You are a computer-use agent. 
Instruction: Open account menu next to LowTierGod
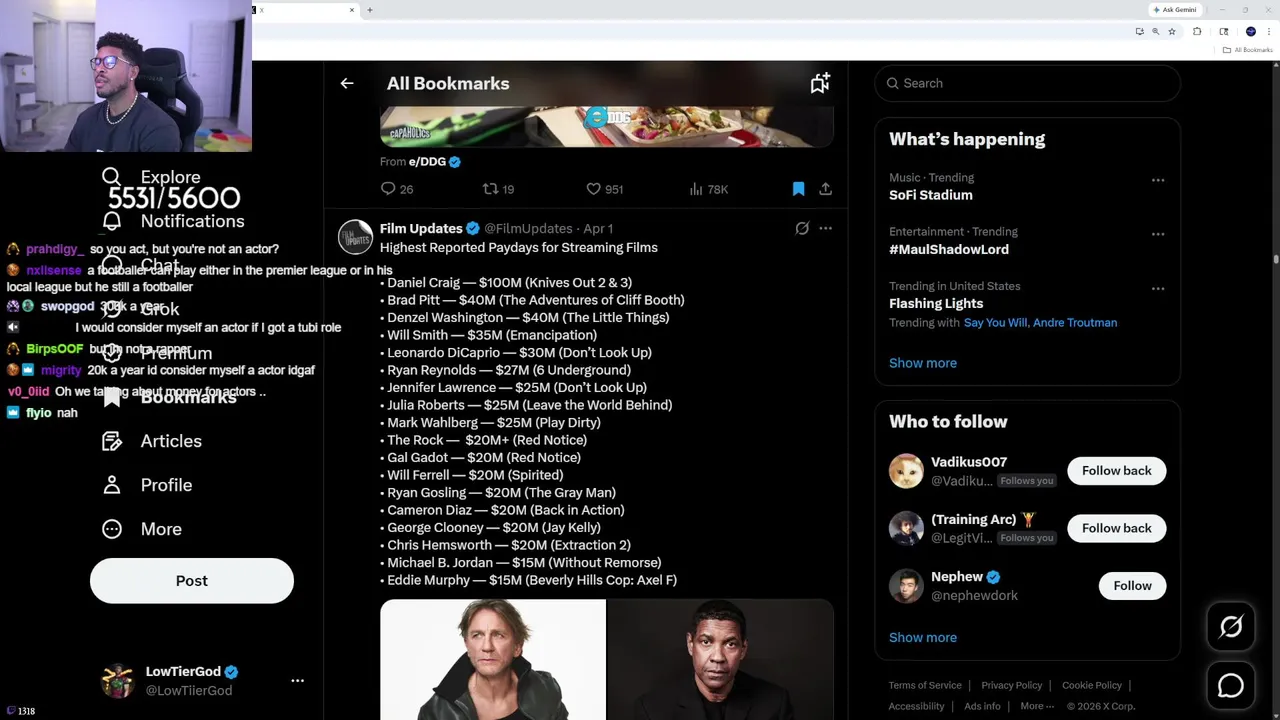tap(297, 680)
